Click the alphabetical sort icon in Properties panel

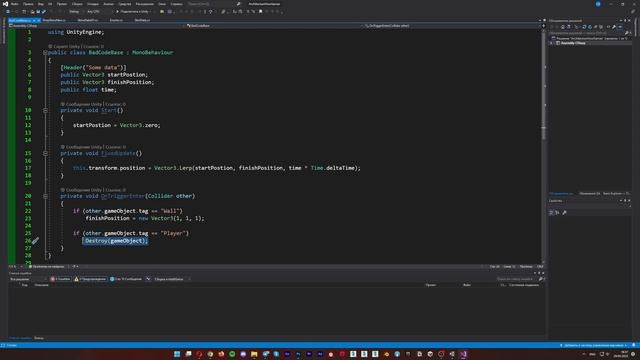(557, 213)
